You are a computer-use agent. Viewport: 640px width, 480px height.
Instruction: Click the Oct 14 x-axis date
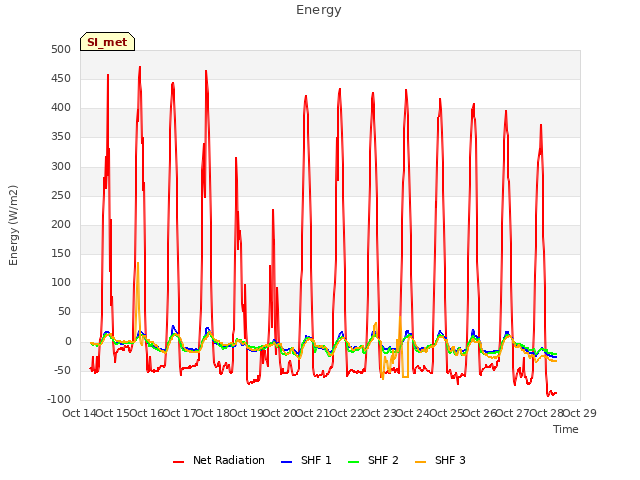point(79,413)
